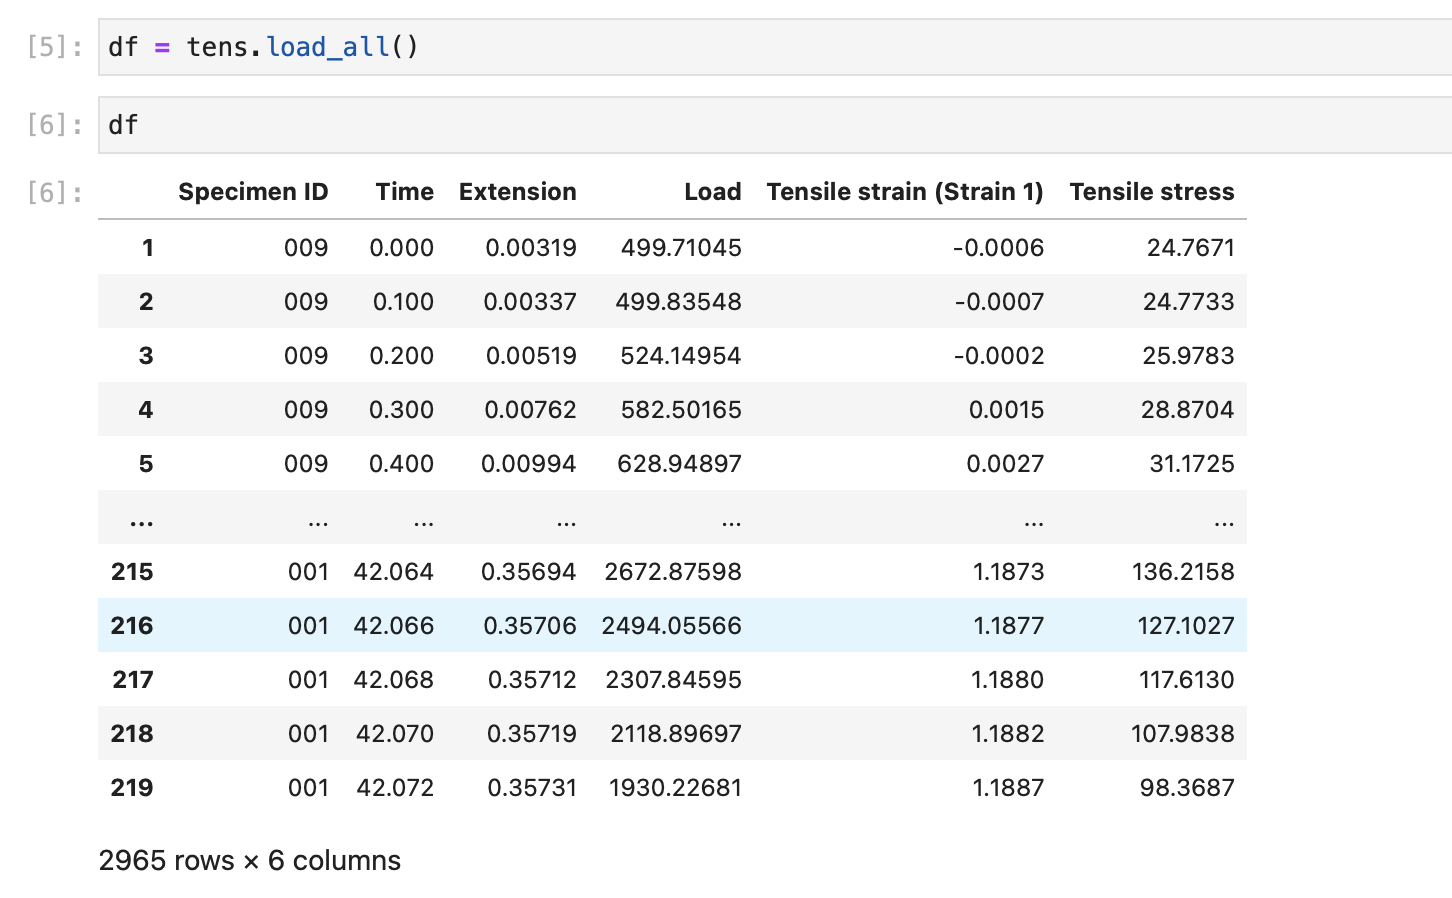Click the strain value -0.0002
This screenshot has height=898, width=1452.
999,356
